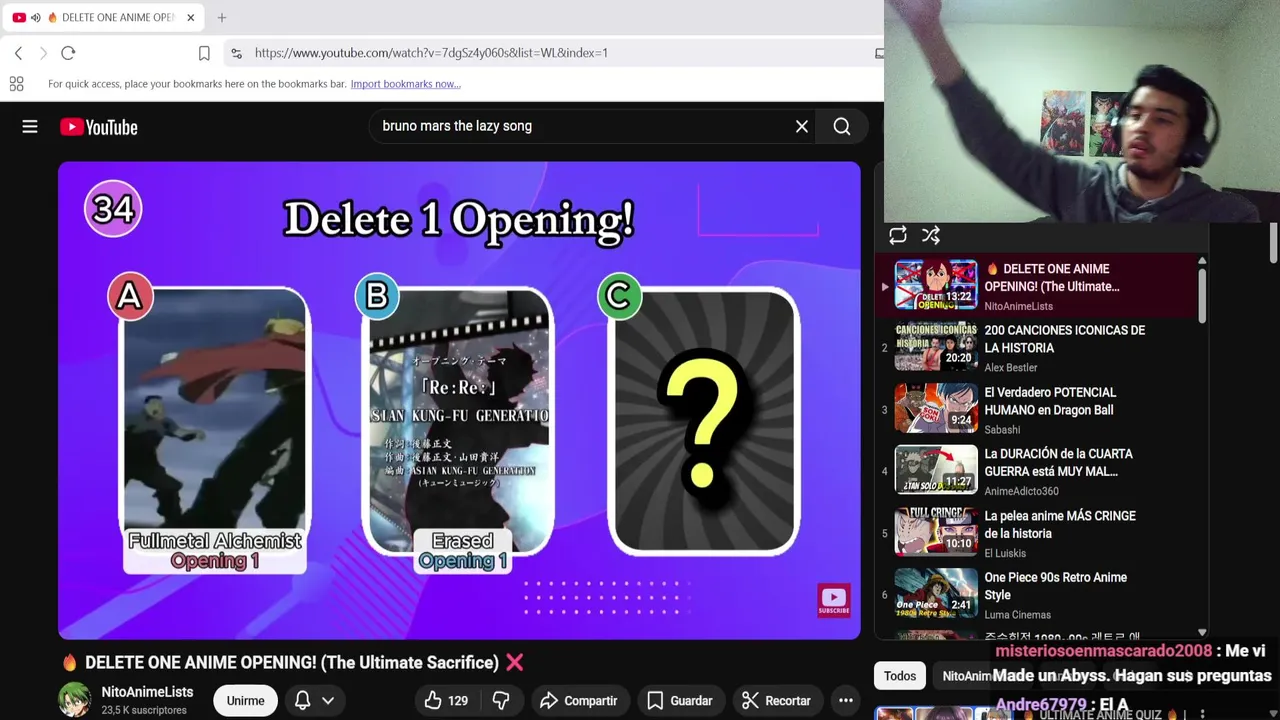Play 200 CANCIONES ICONICAS DE LA HISTORIA
This screenshot has width=1280, height=720.
(936, 347)
